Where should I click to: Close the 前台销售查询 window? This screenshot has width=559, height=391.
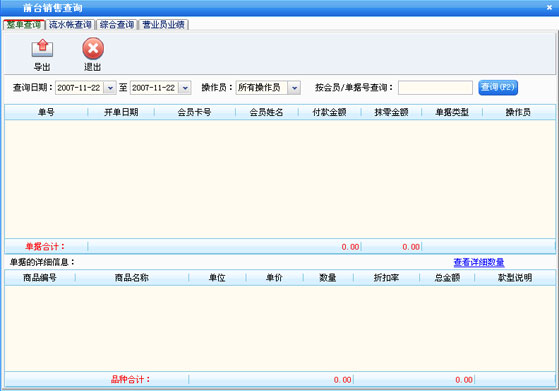point(549,7)
